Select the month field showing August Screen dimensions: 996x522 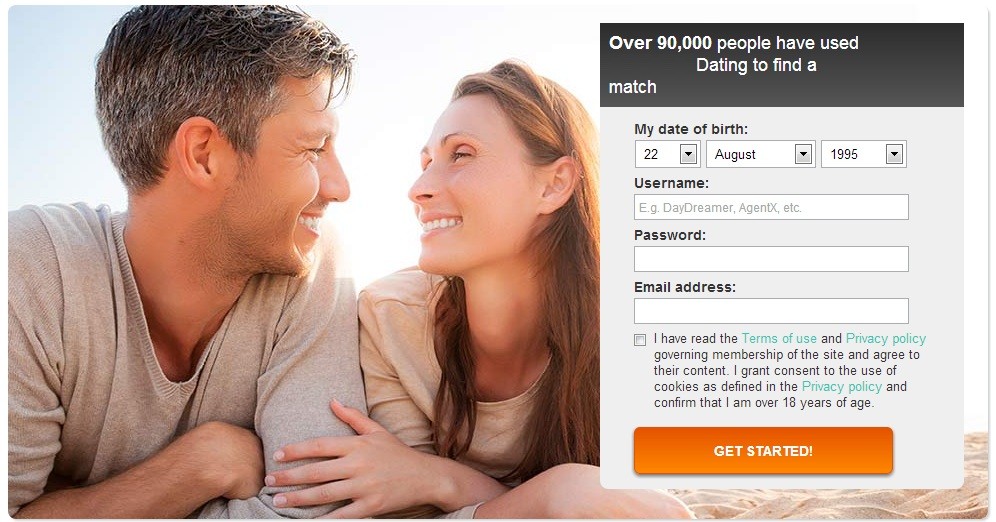(761, 154)
